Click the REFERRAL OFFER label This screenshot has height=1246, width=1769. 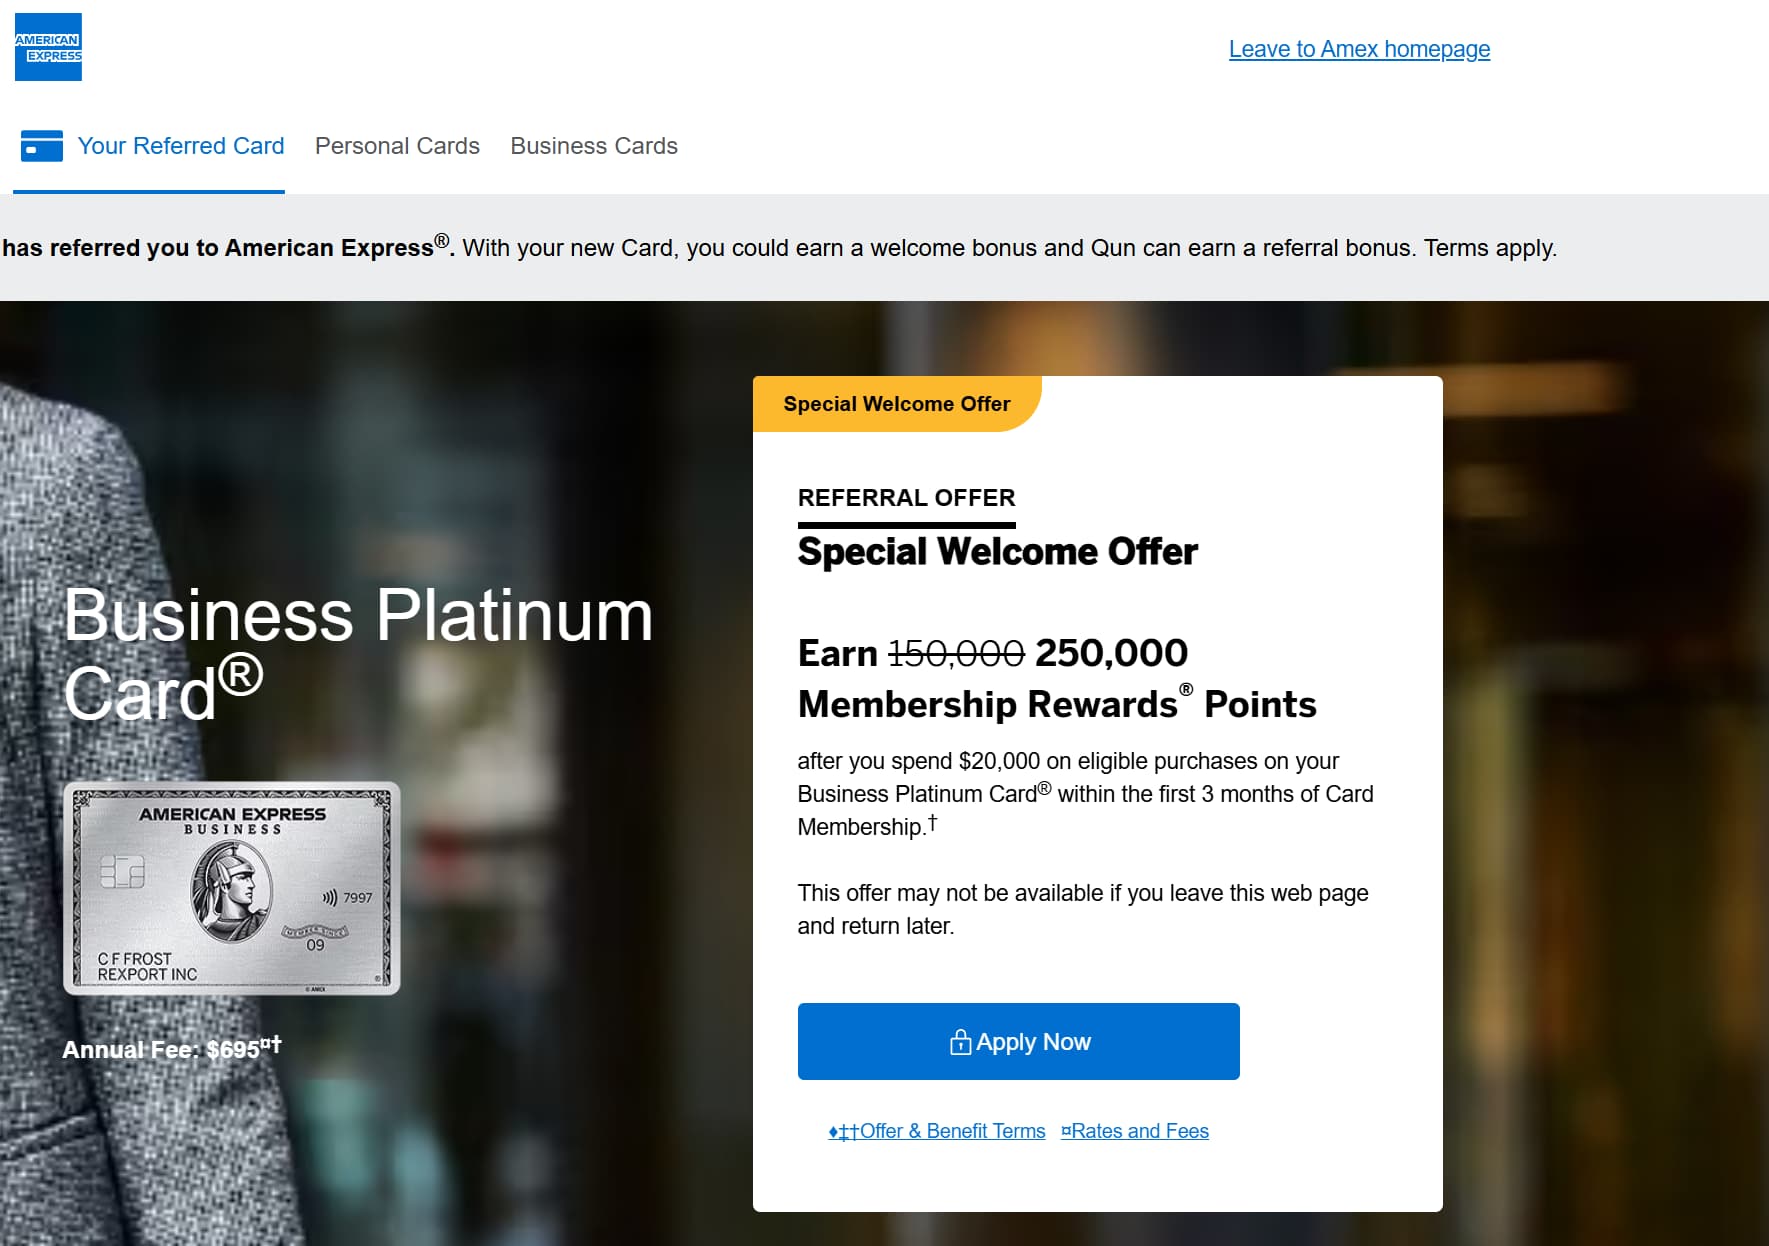pyautogui.click(x=906, y=498)
